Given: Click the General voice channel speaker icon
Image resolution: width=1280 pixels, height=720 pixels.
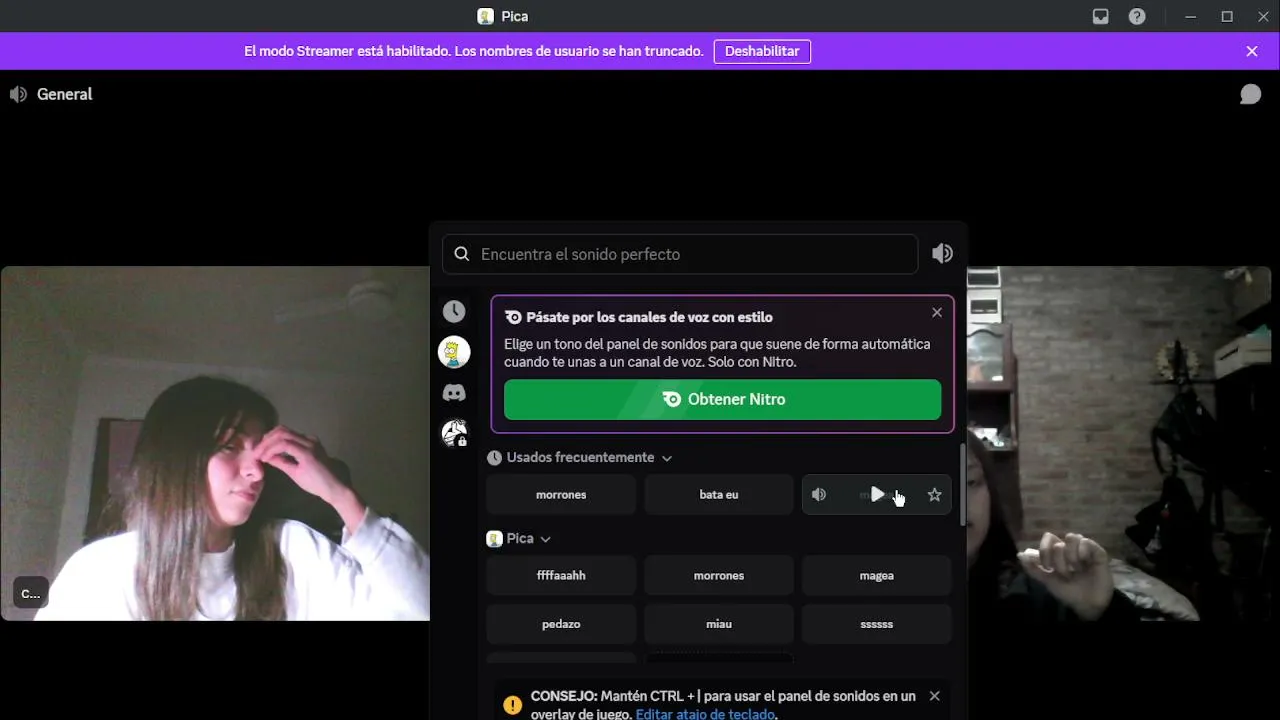Looking at the screenshot, I should click(x=18, y=94).
